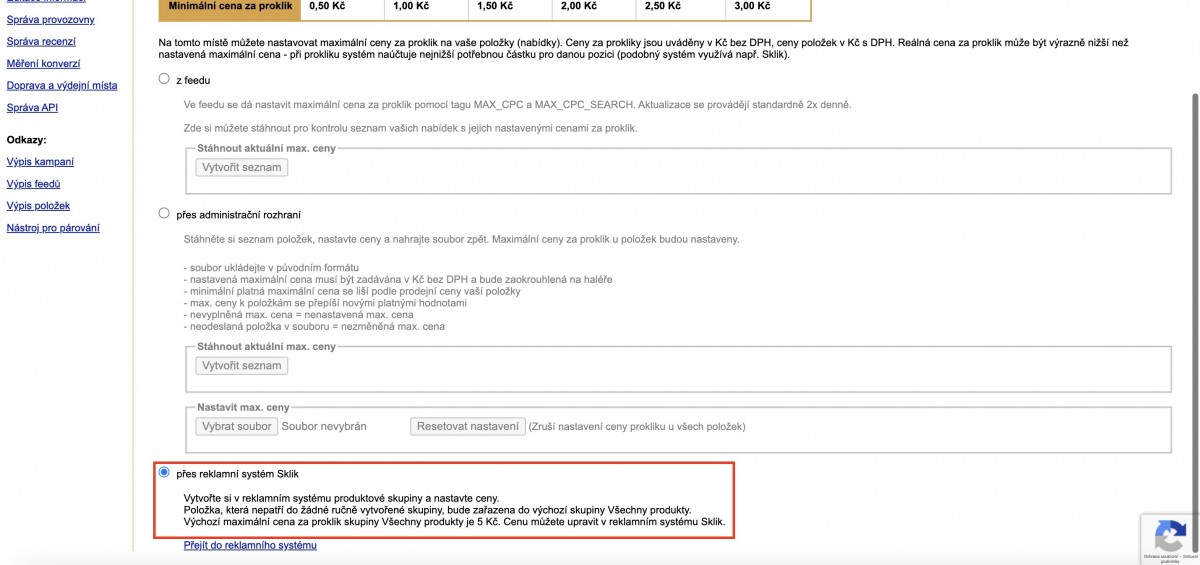Select 'přes reklamní systém Sklik' radio button

point(164,473)
